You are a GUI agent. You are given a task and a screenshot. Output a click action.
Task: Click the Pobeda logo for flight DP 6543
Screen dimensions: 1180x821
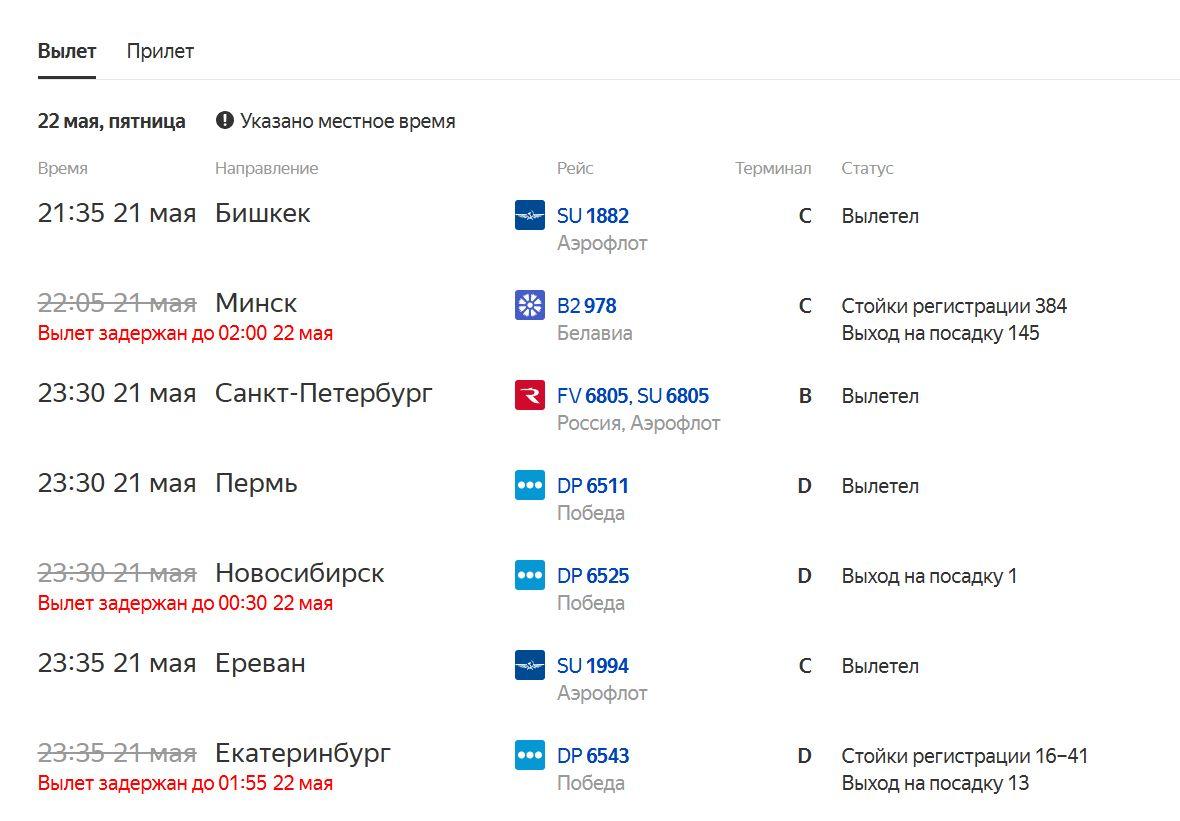tap(530, 755)
